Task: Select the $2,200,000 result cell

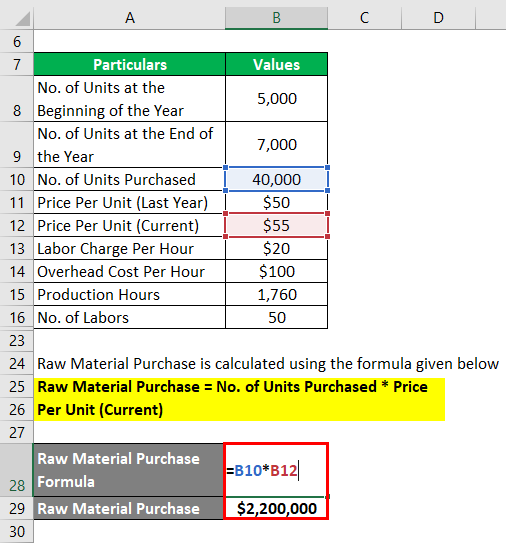Action: (x=276, y=508)
